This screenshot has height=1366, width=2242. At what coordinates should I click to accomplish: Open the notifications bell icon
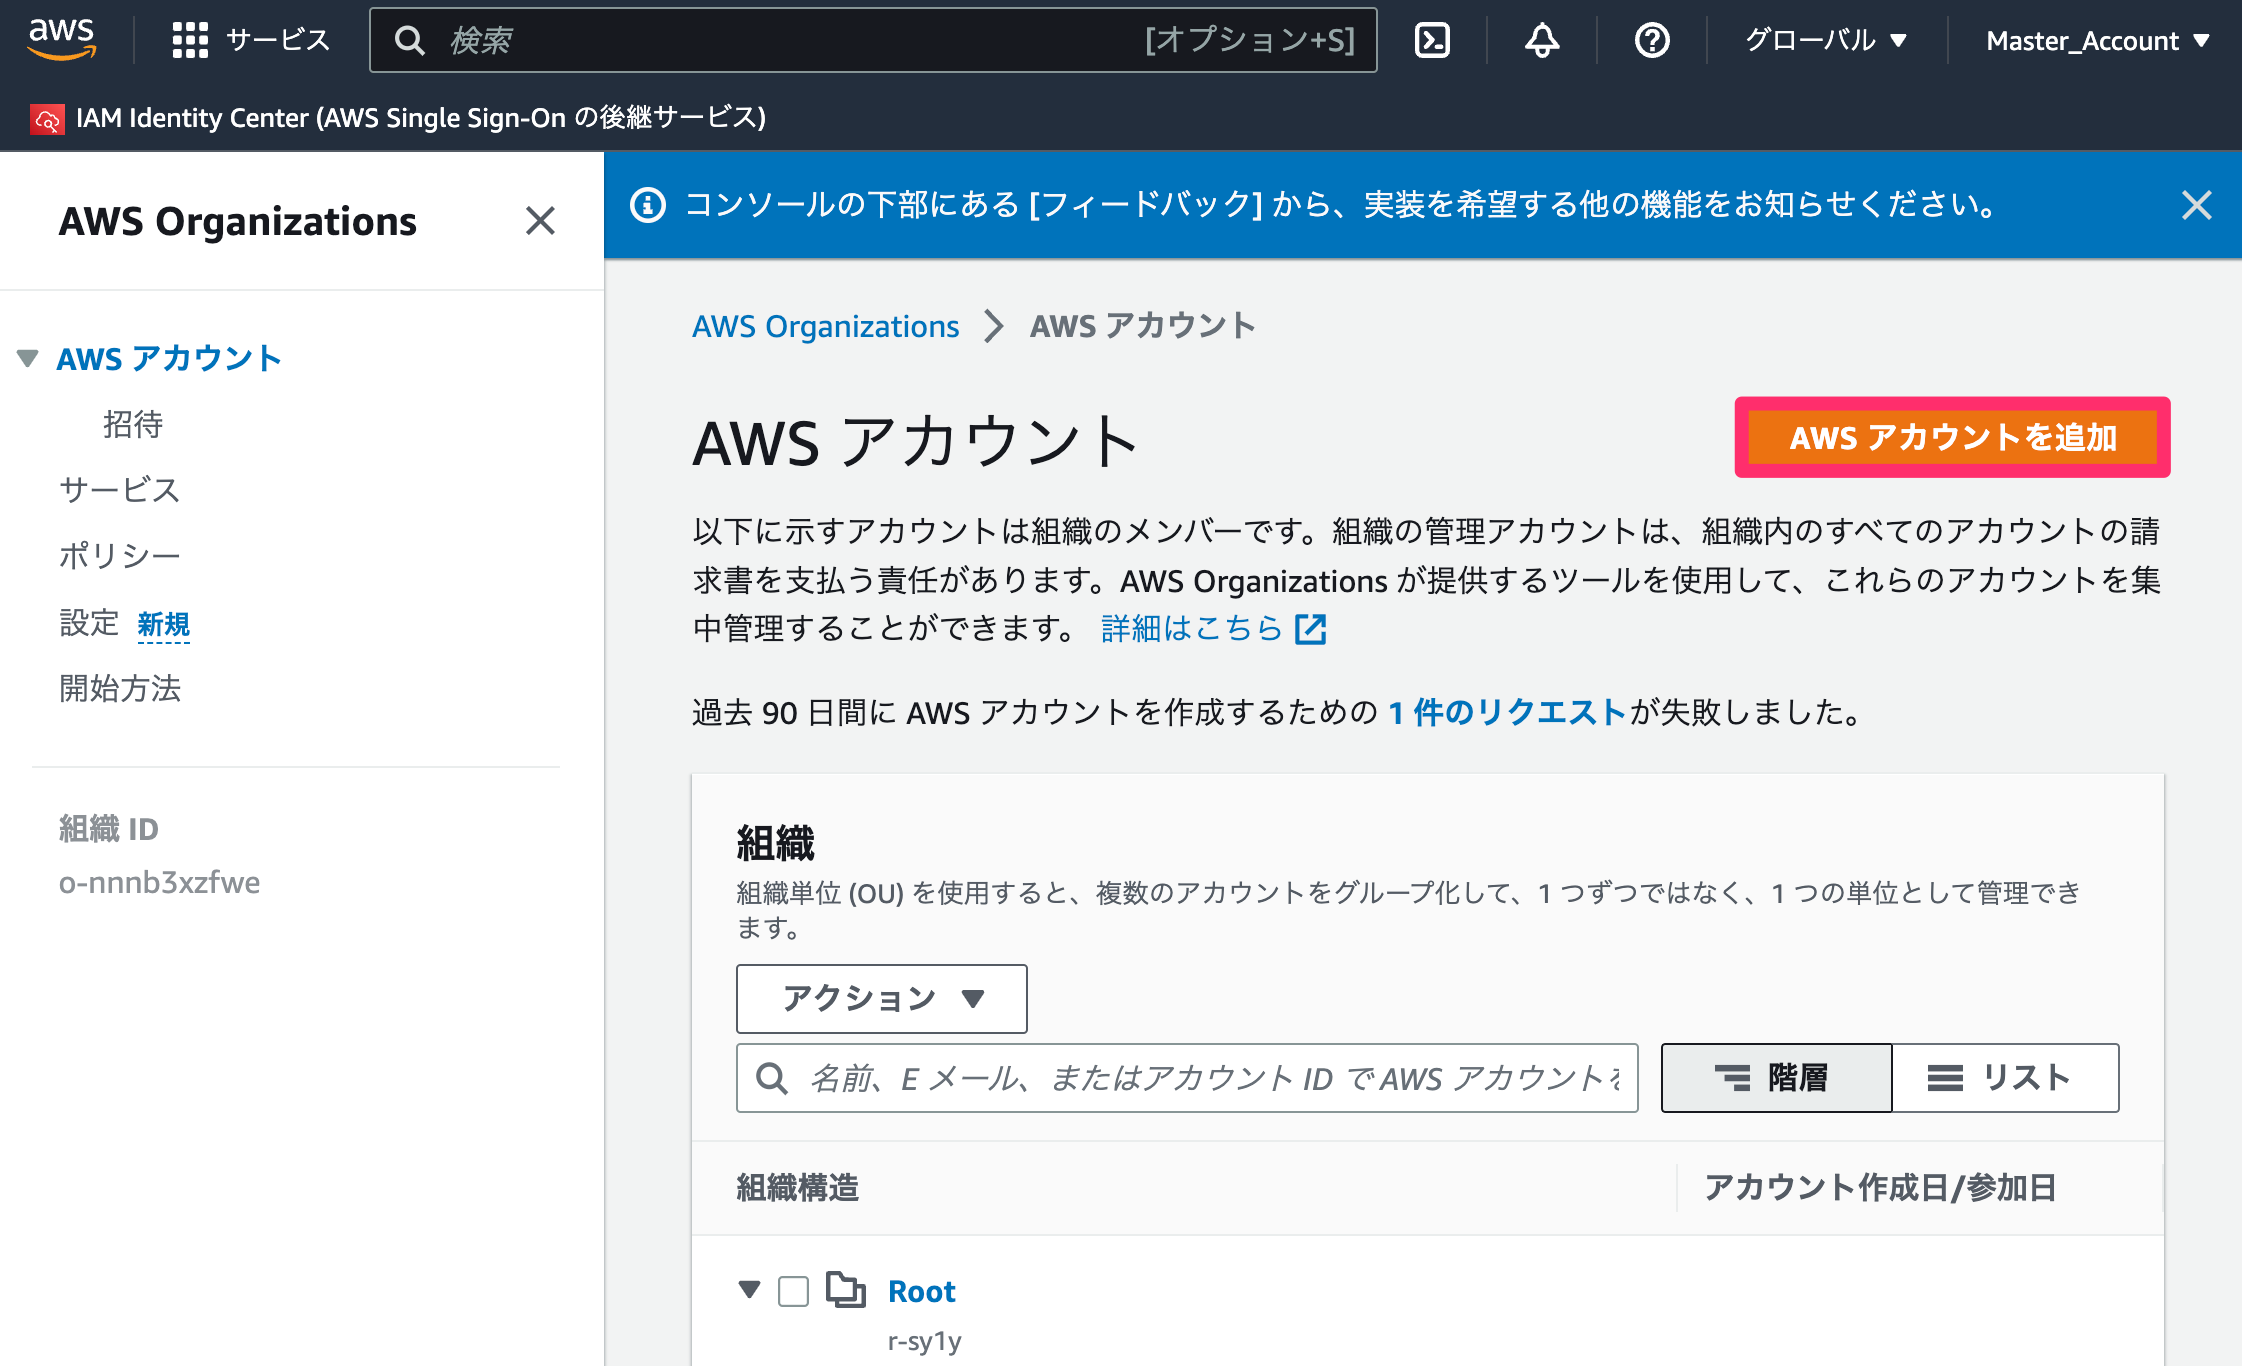click(x=1542, y=40)
